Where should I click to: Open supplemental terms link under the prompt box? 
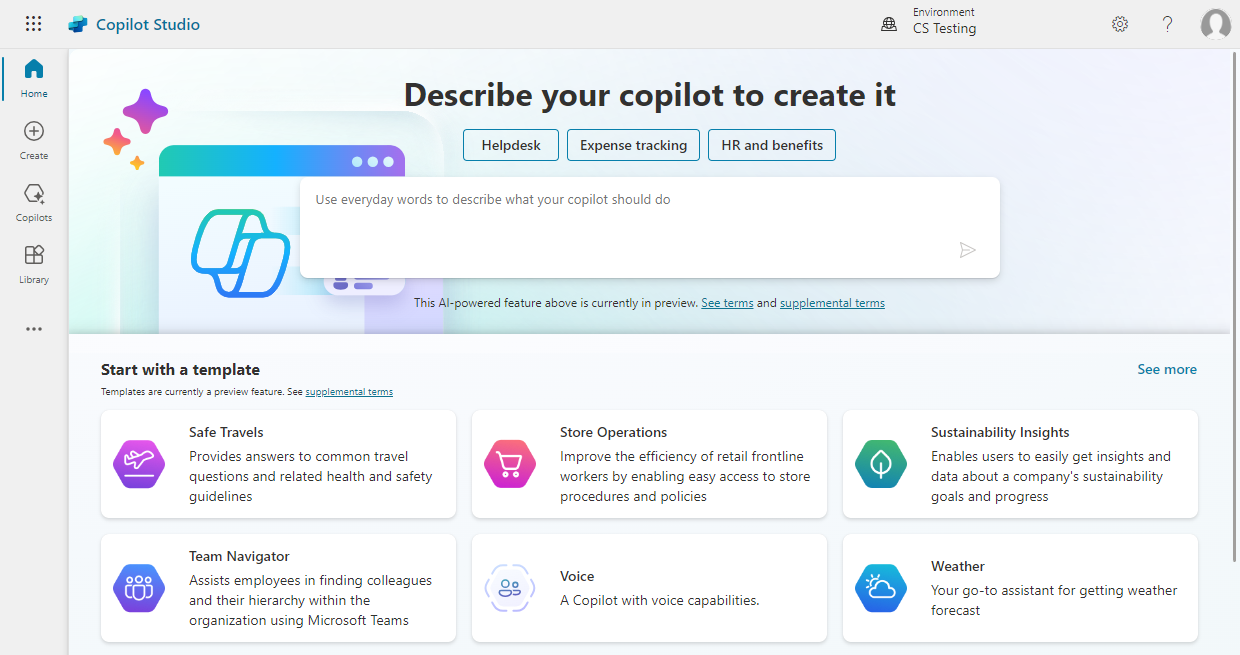point(832,303)
